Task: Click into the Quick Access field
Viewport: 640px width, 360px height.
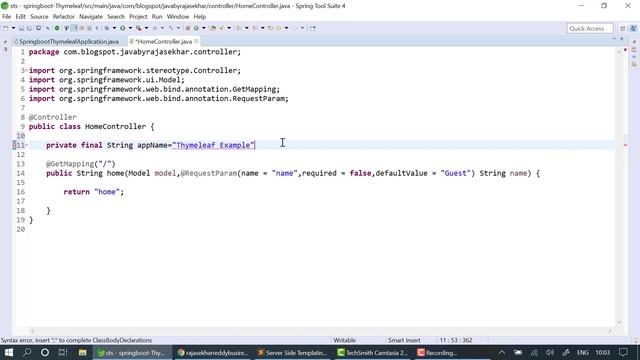Action: point(590,28)
